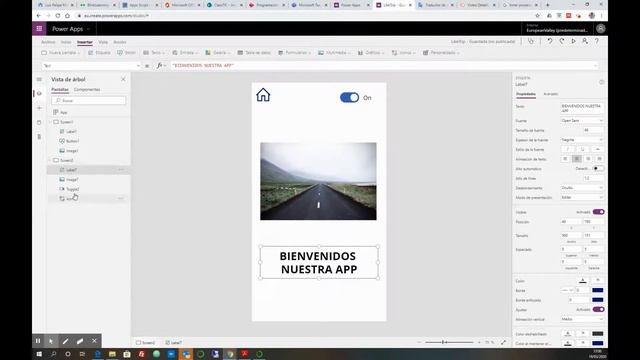Open the Fuente Open Sans dropdown

[x=582, y=120]
